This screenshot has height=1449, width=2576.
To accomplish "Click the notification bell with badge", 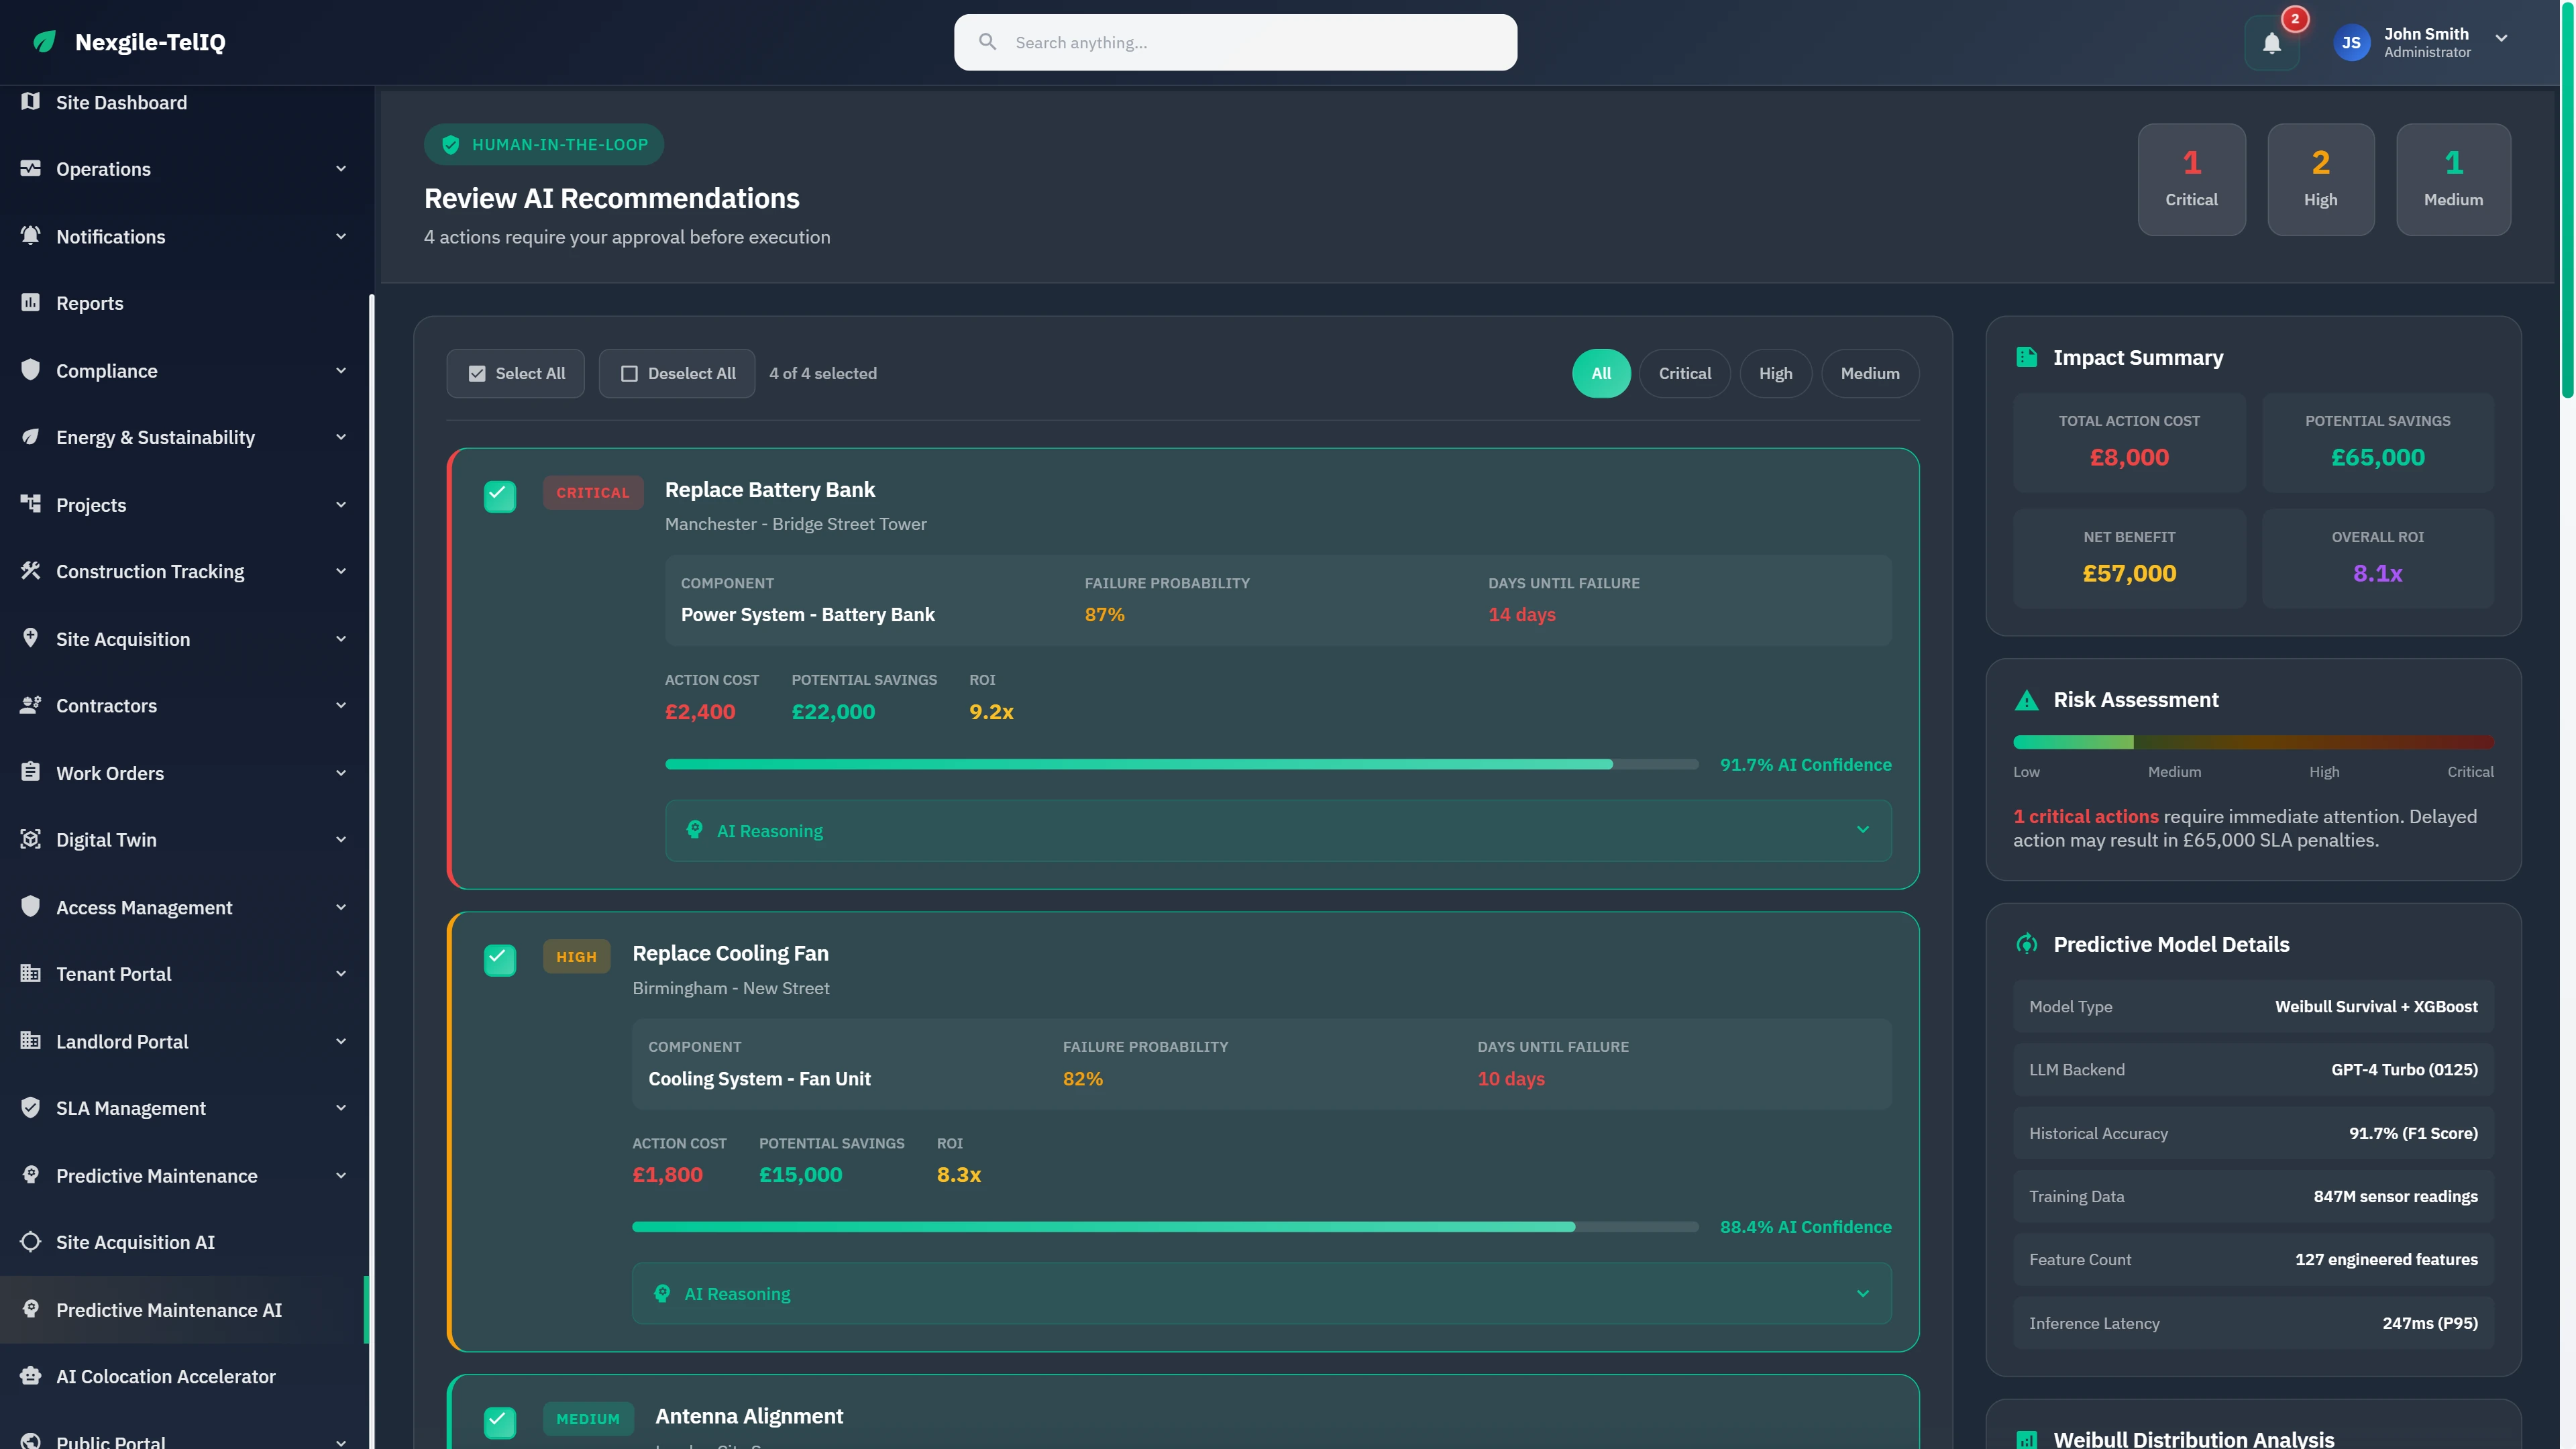I will [x=2272, y=42].
